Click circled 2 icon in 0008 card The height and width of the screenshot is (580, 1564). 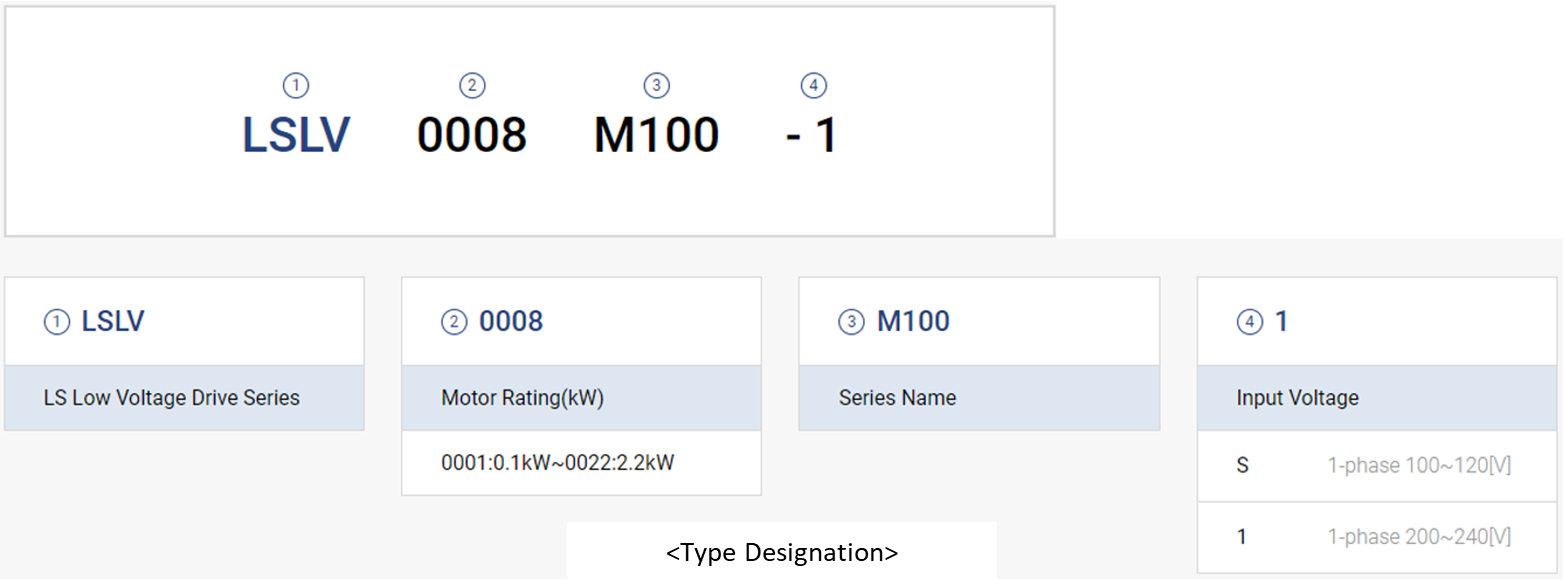point(454,322)
